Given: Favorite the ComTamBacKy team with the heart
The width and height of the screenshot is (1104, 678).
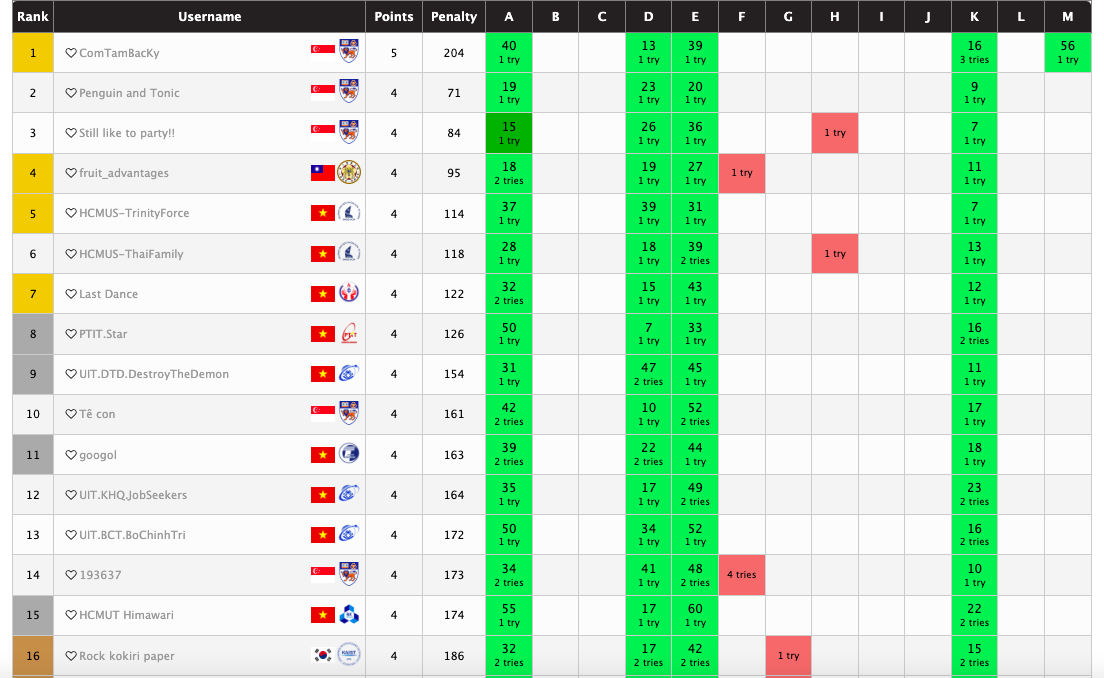Looking at the screenshot, I should click(71, 53).
